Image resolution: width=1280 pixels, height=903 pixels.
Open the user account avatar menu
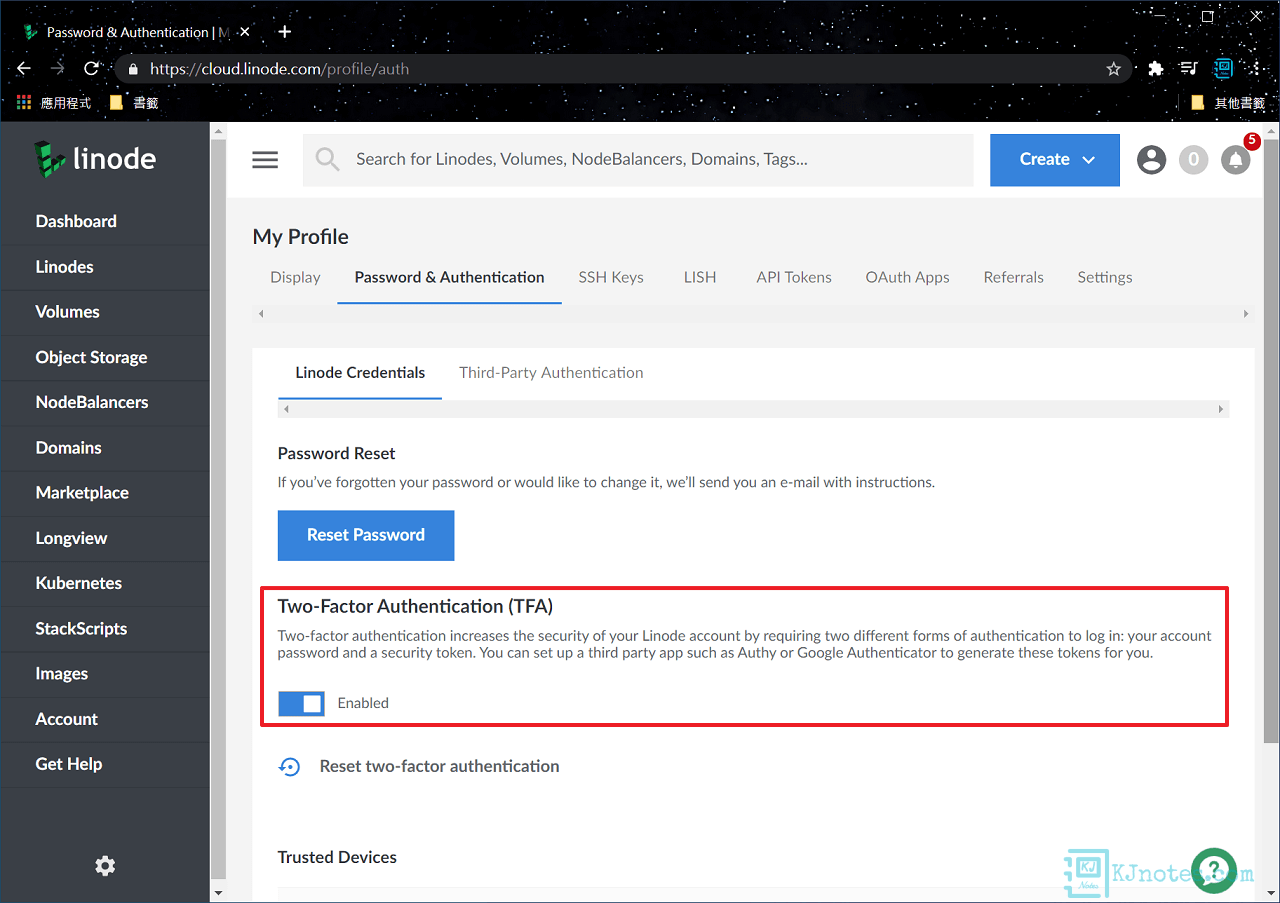[x=1151, y=159]
